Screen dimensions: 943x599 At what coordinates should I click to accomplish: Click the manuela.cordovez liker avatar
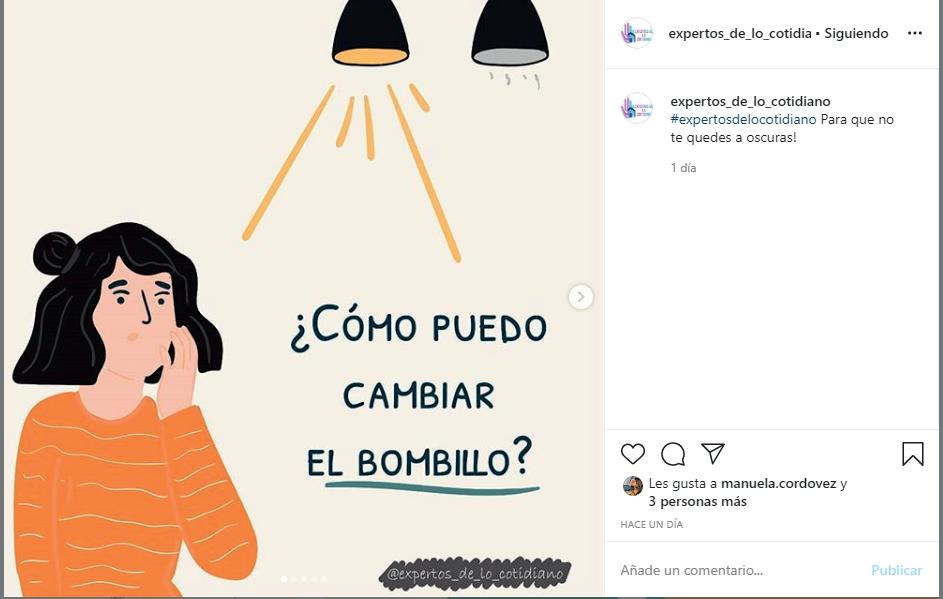pos(633,486)
